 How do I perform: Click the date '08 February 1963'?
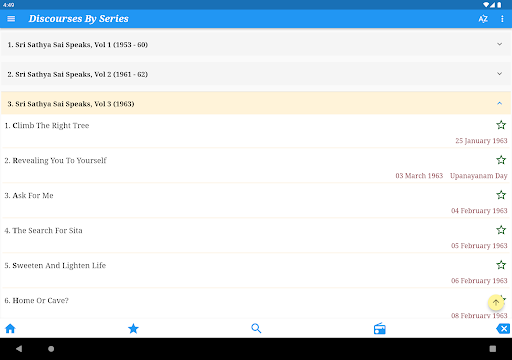[479, 315]
